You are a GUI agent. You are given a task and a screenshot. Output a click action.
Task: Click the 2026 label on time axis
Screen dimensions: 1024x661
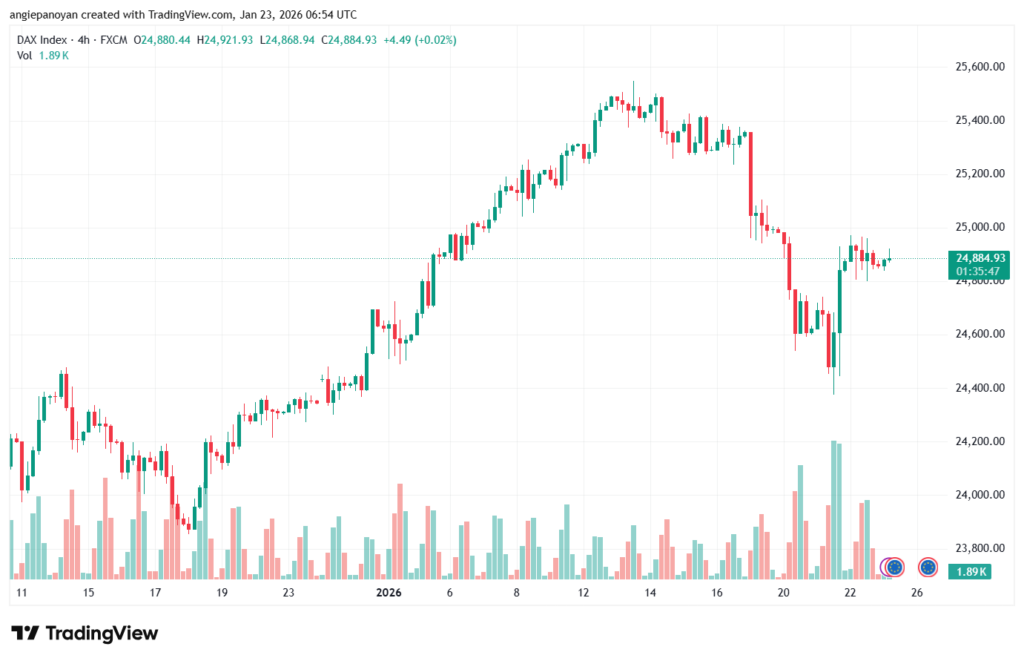pyautogui.click(x=389, y=593)
